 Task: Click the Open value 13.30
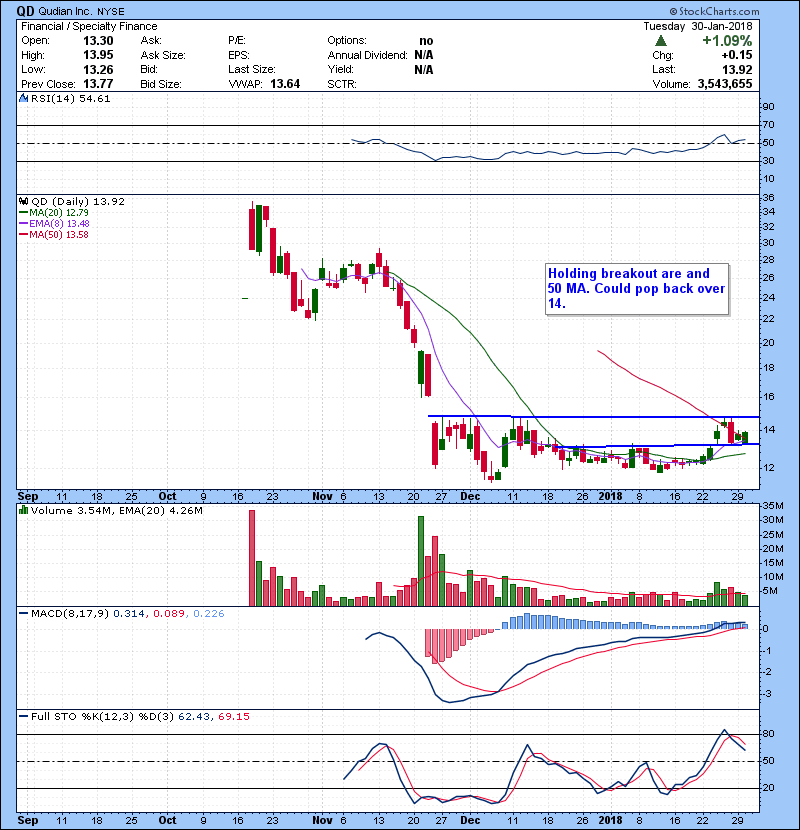(98, 41)
